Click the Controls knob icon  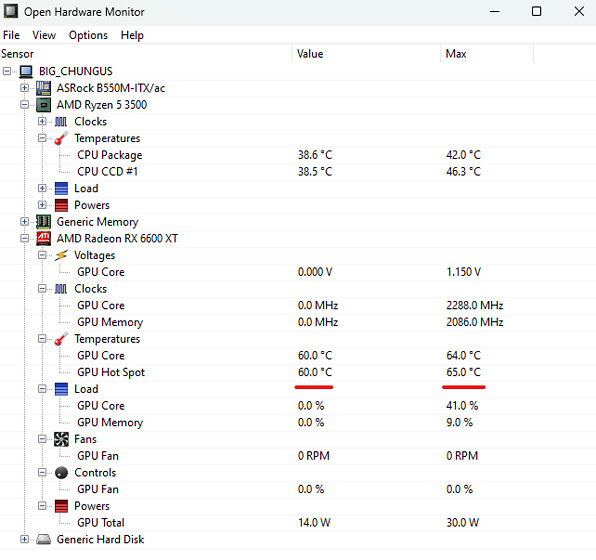point(61,473)
